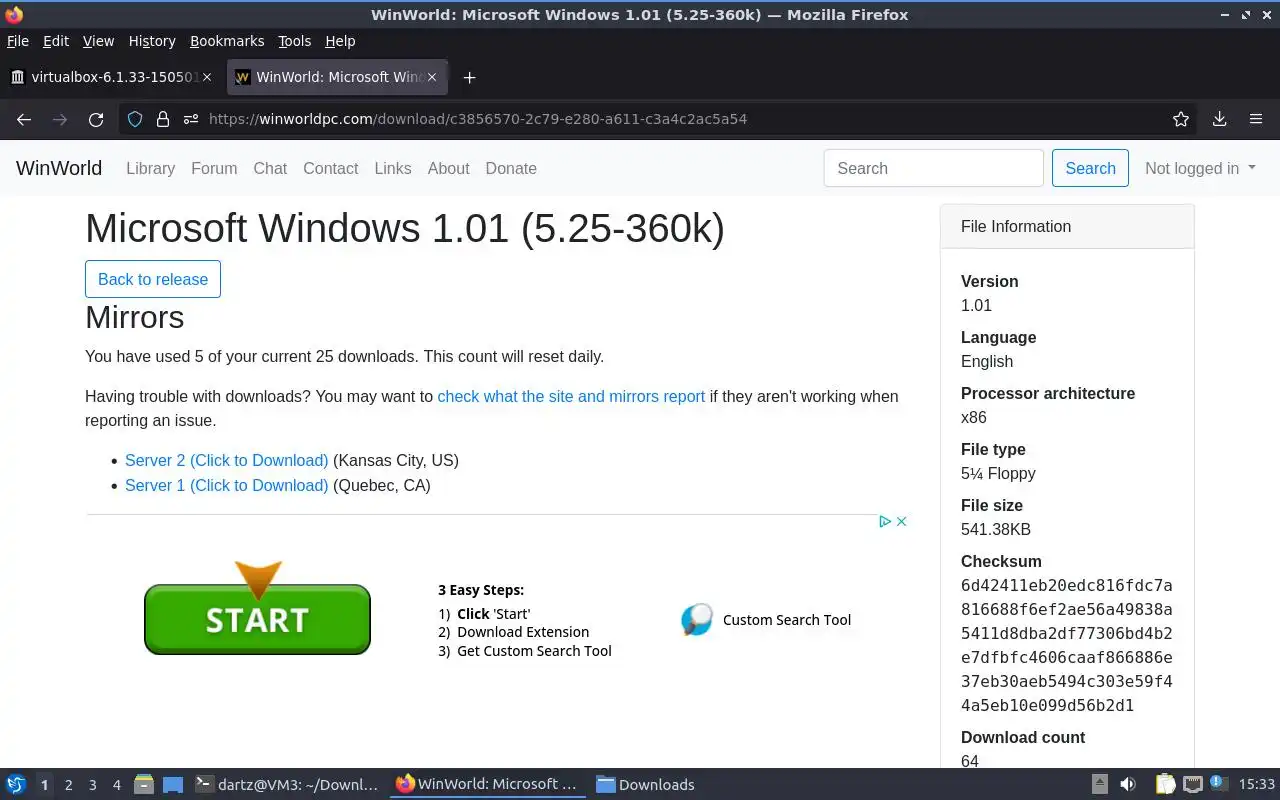Screen dimensions: 1280x800
Task: Open the File menu
Action: click(x=18, y=41)
